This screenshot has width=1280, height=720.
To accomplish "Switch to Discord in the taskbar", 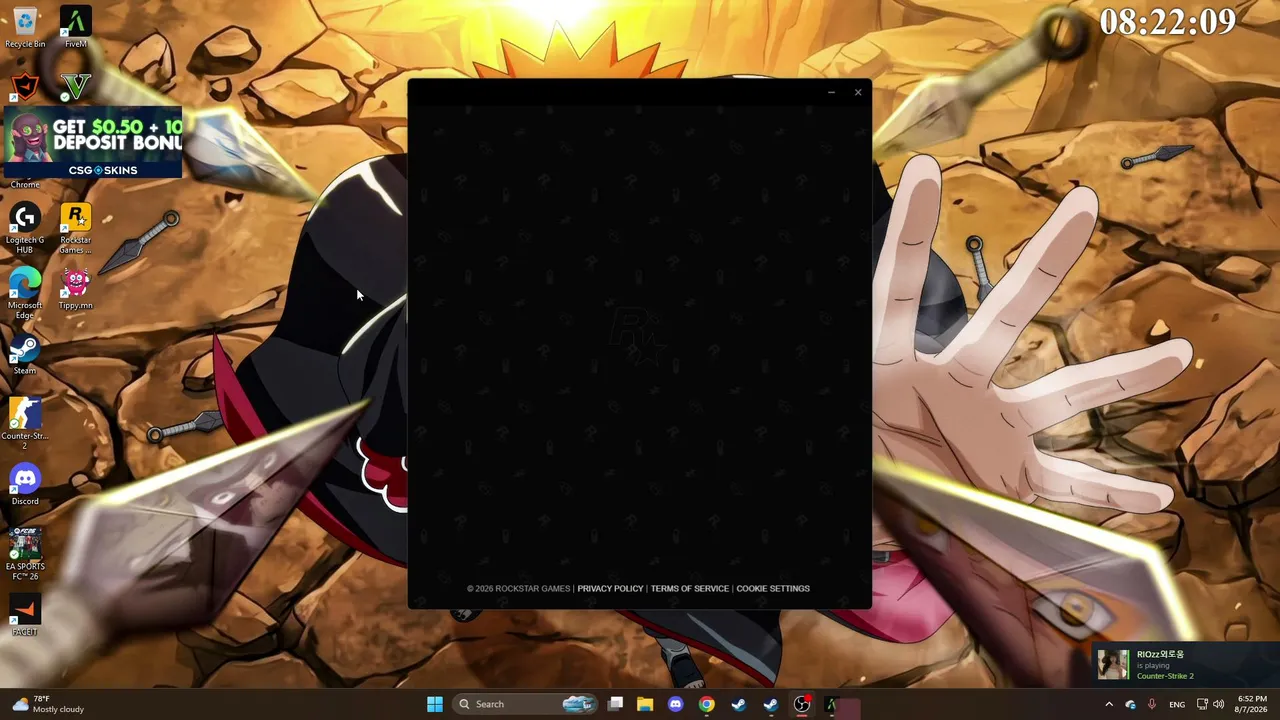I will click(x=675, y=704).
